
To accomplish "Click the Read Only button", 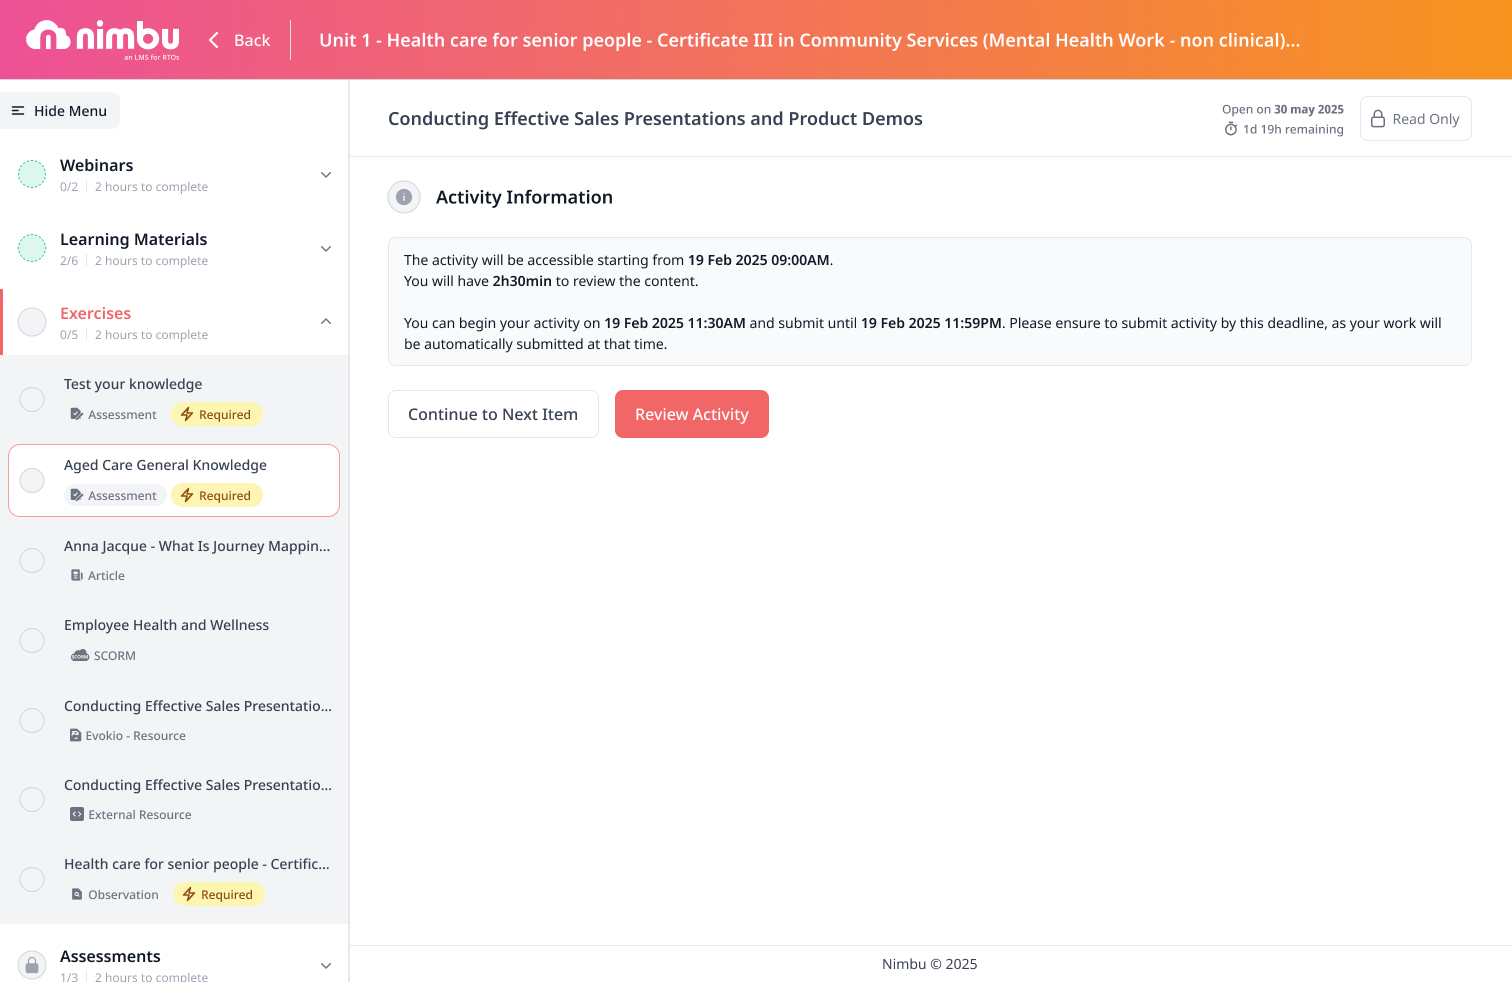I will click(1415, 119).
